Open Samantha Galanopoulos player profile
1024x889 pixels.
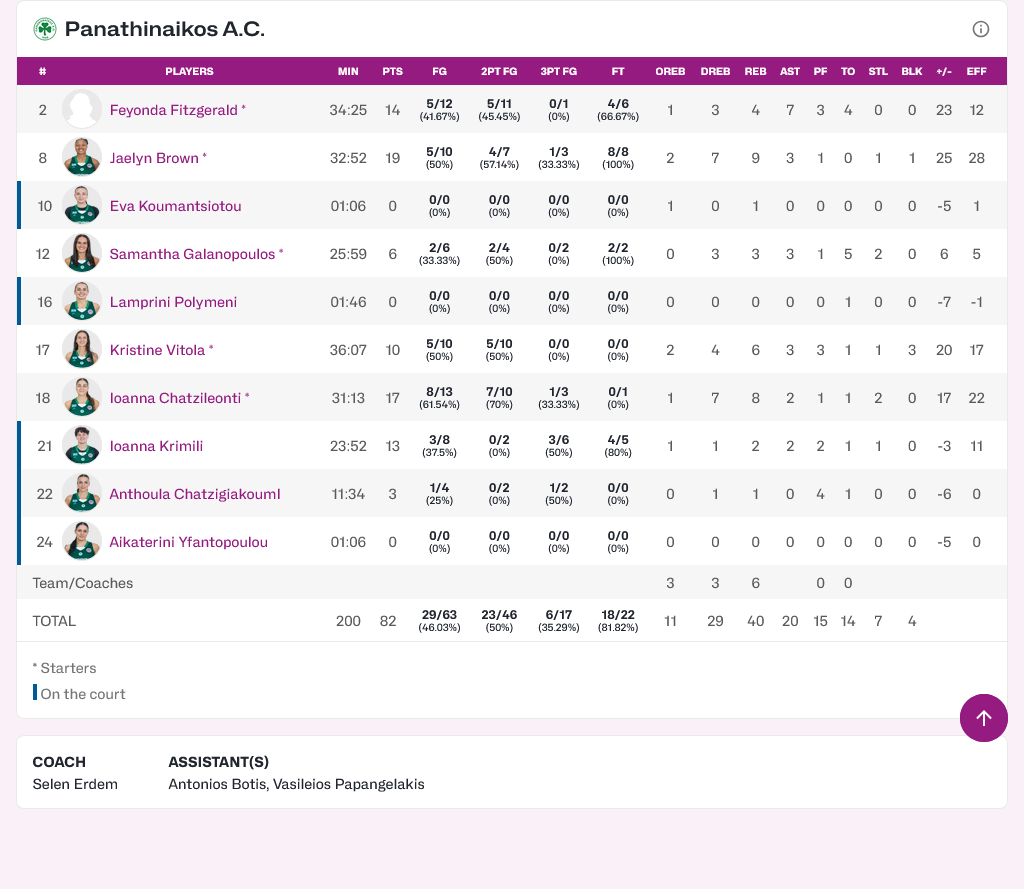[192, 254]
